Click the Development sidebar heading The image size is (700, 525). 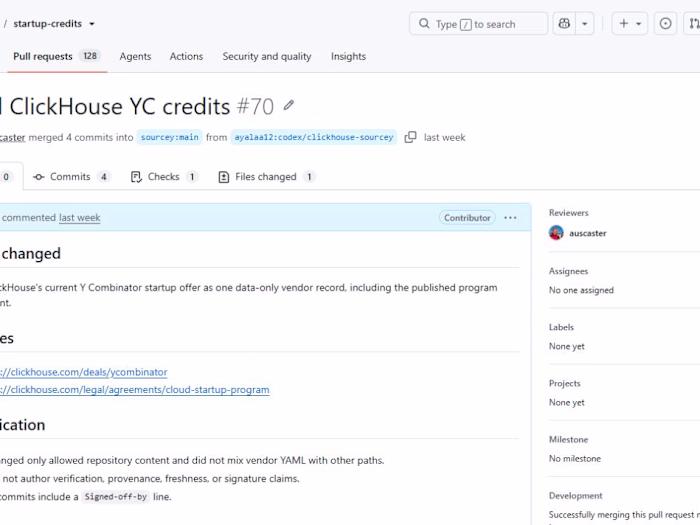click(x=575, y=496)
